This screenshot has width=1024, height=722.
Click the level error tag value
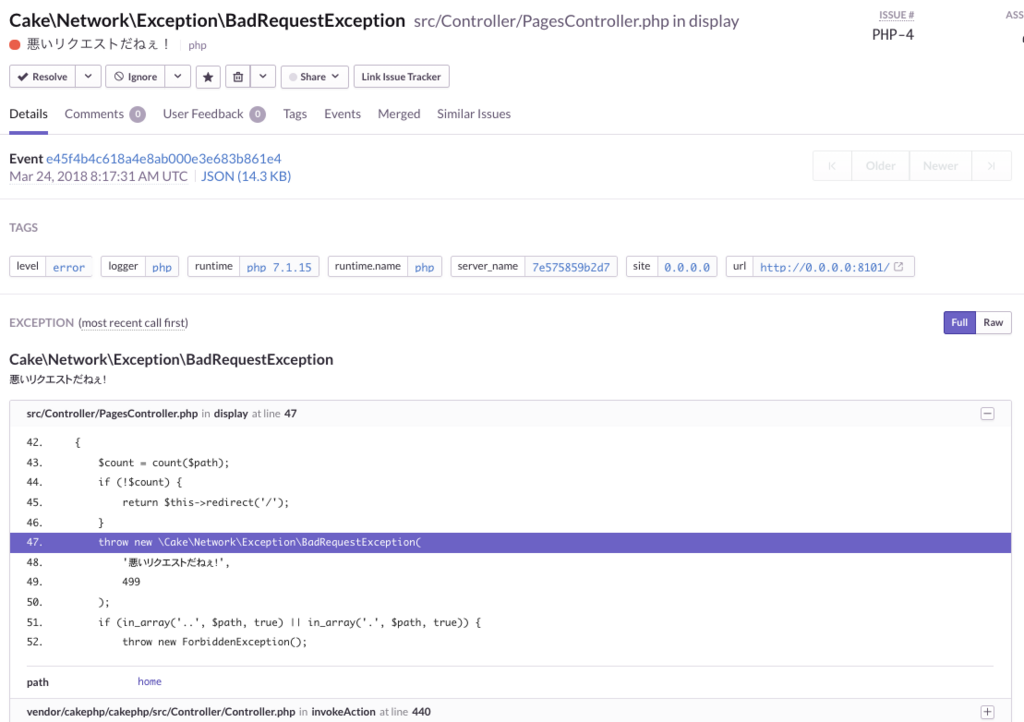click(x=69, y=267)
